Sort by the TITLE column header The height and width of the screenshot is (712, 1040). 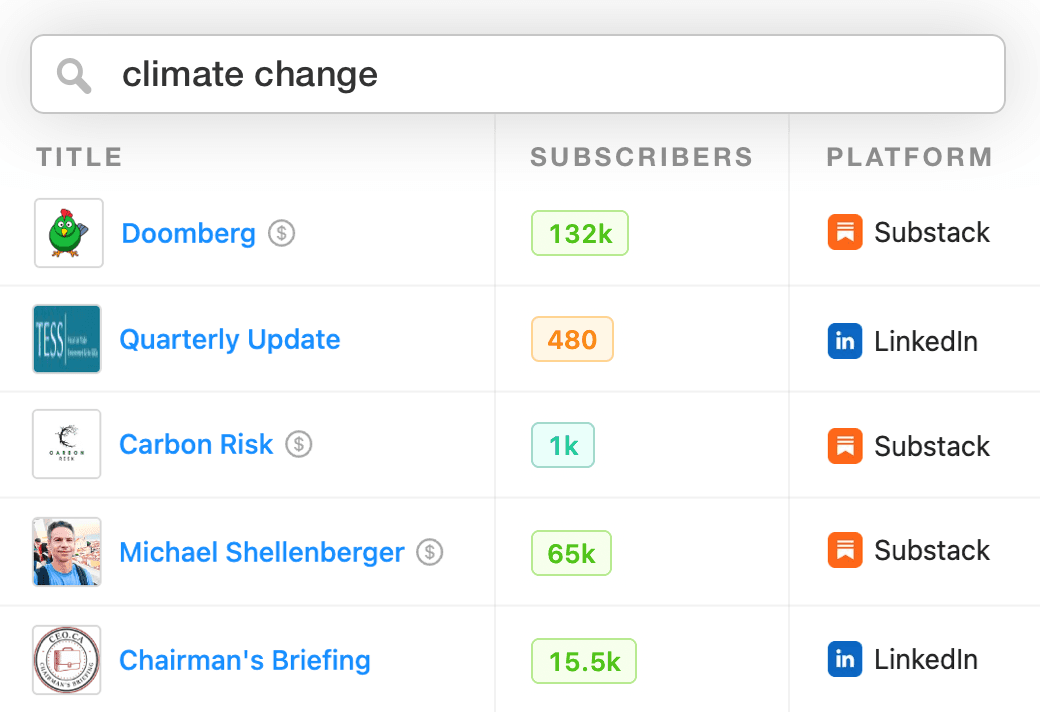pos(80,157)
